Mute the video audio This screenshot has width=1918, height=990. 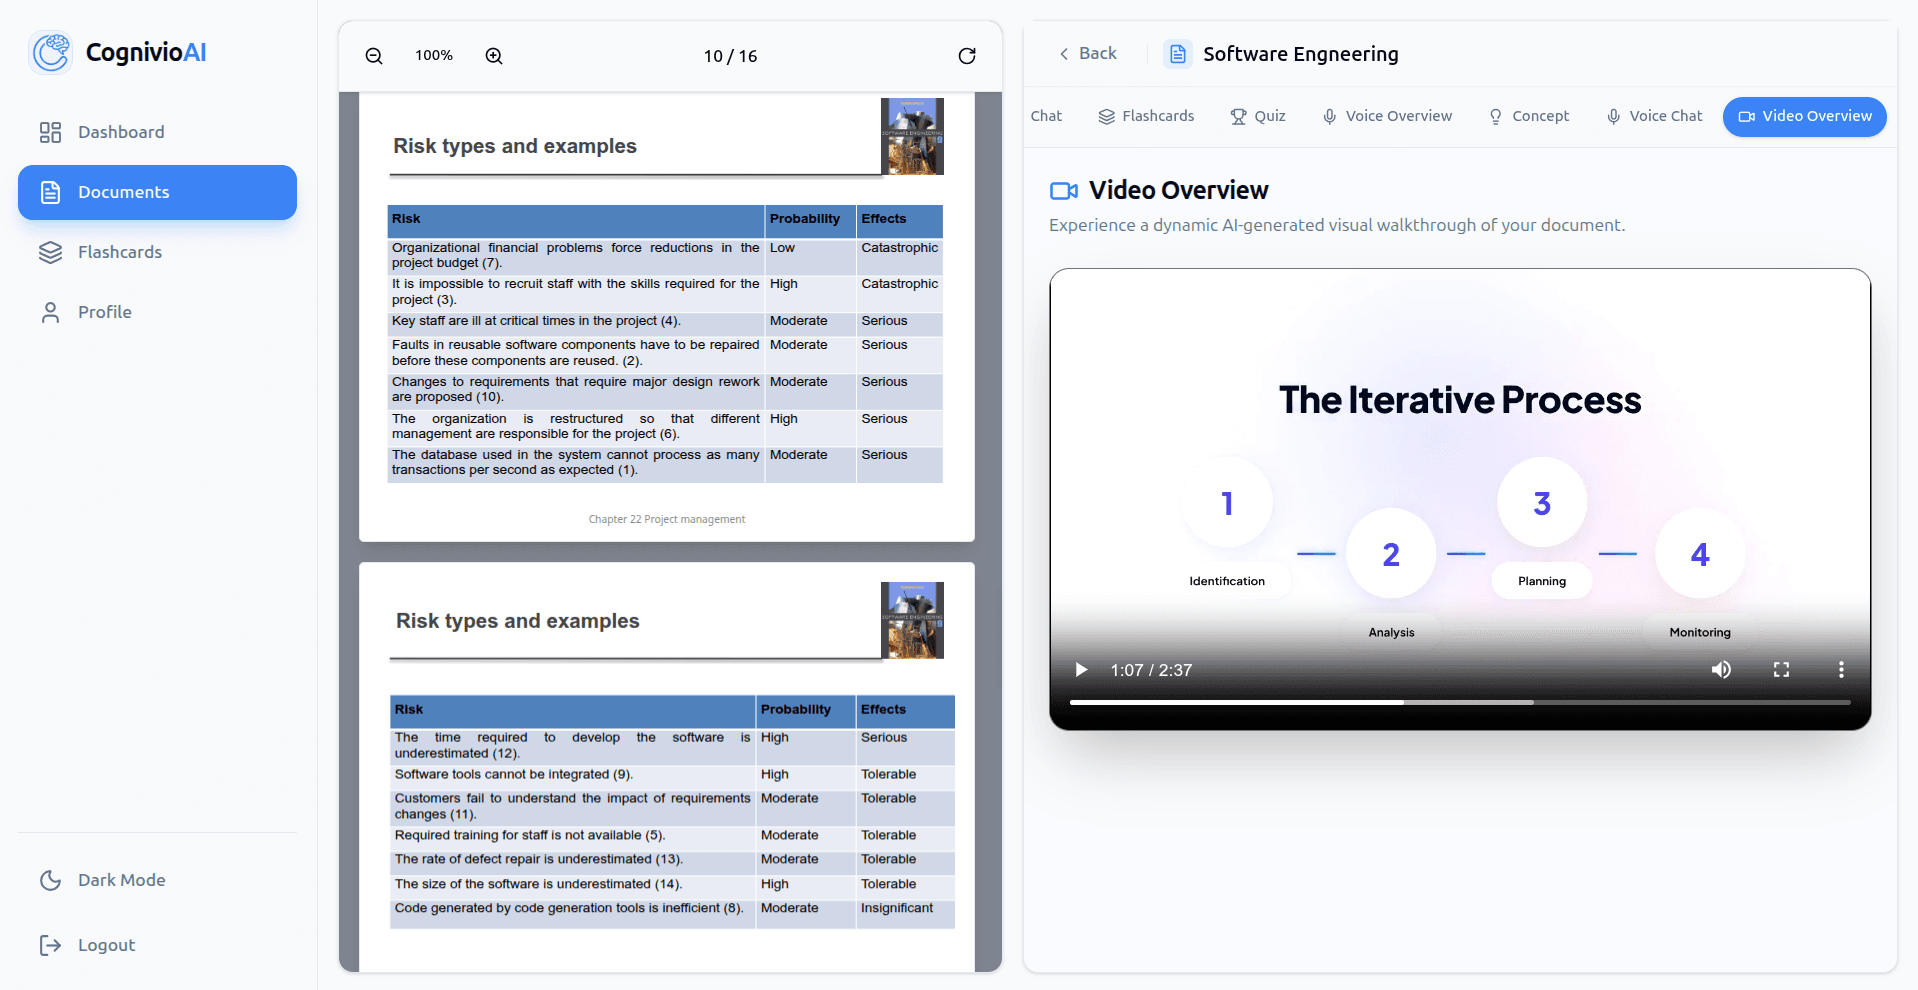[x=1720, y=670]
